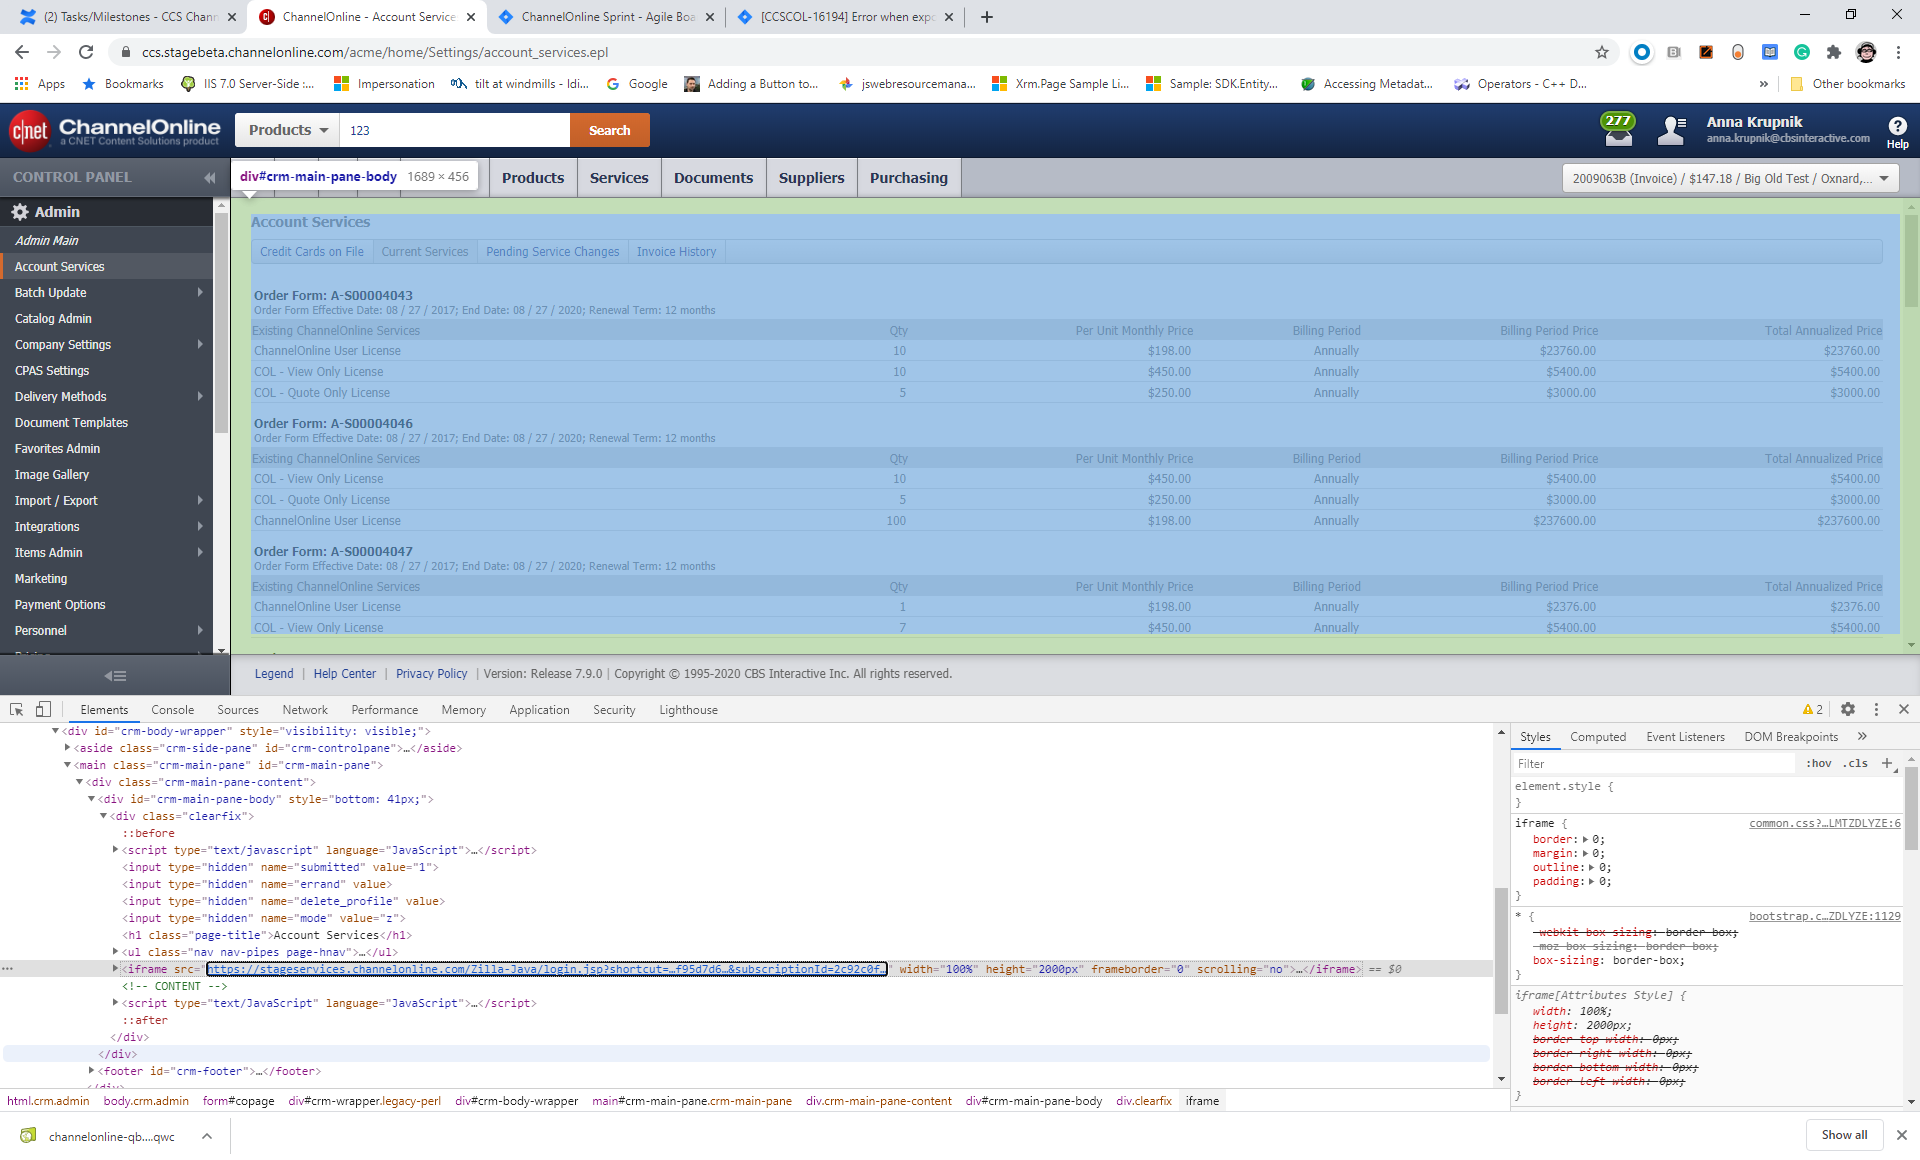1920x1160 pixels.
Task: Expand the Batch Update submenu
Action: (200, 292)
